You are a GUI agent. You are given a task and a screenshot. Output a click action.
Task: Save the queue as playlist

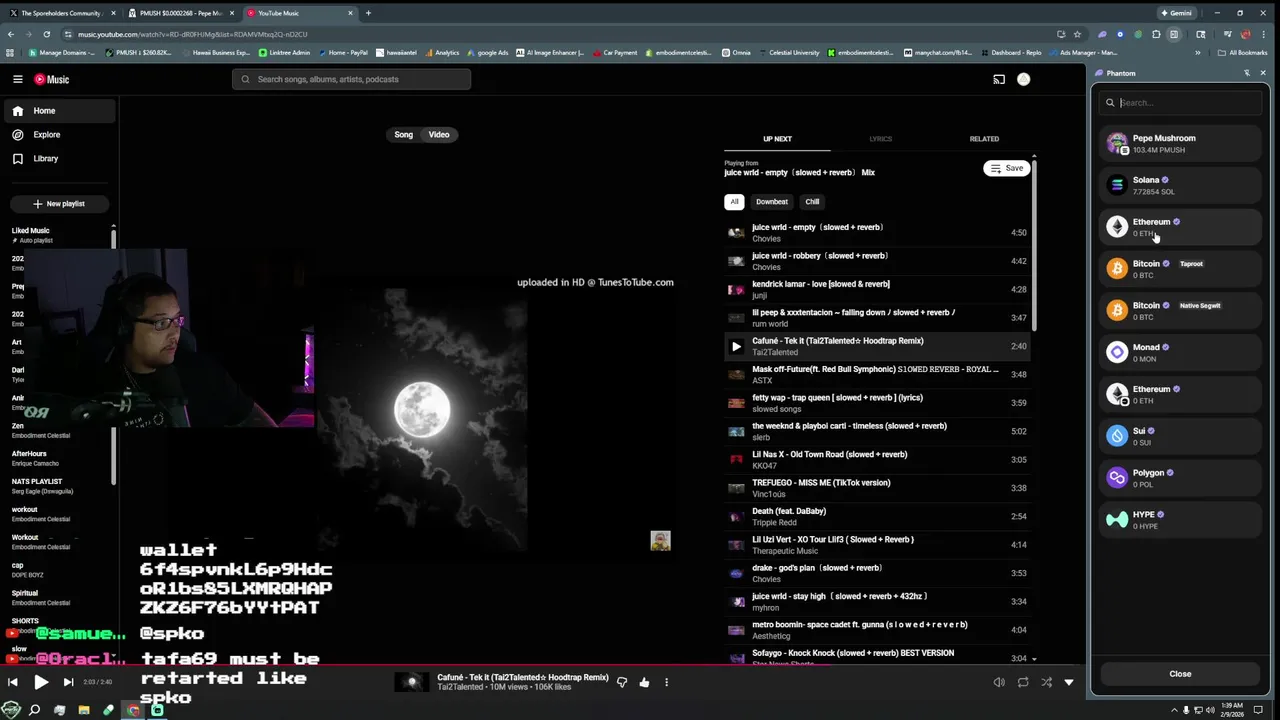(1006, 168)
